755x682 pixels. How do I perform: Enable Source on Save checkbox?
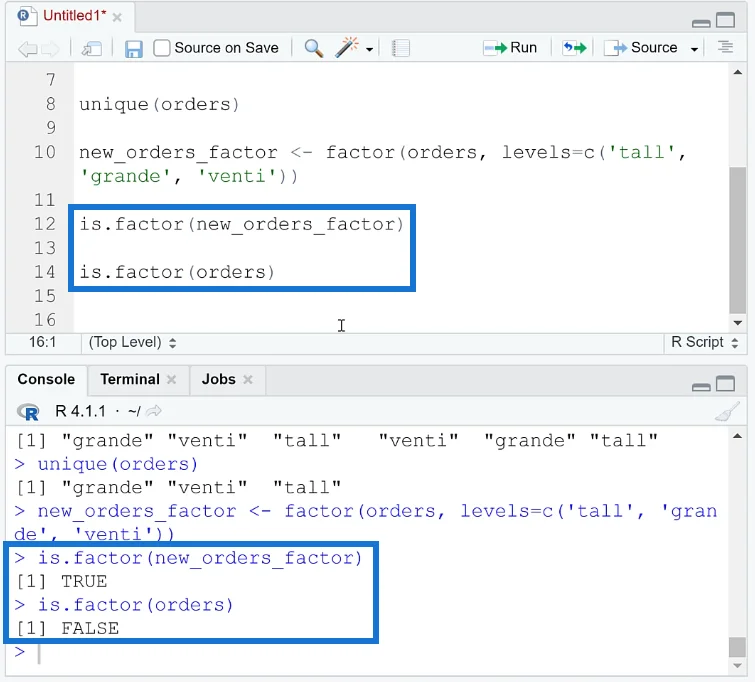[x=162, y=48]
